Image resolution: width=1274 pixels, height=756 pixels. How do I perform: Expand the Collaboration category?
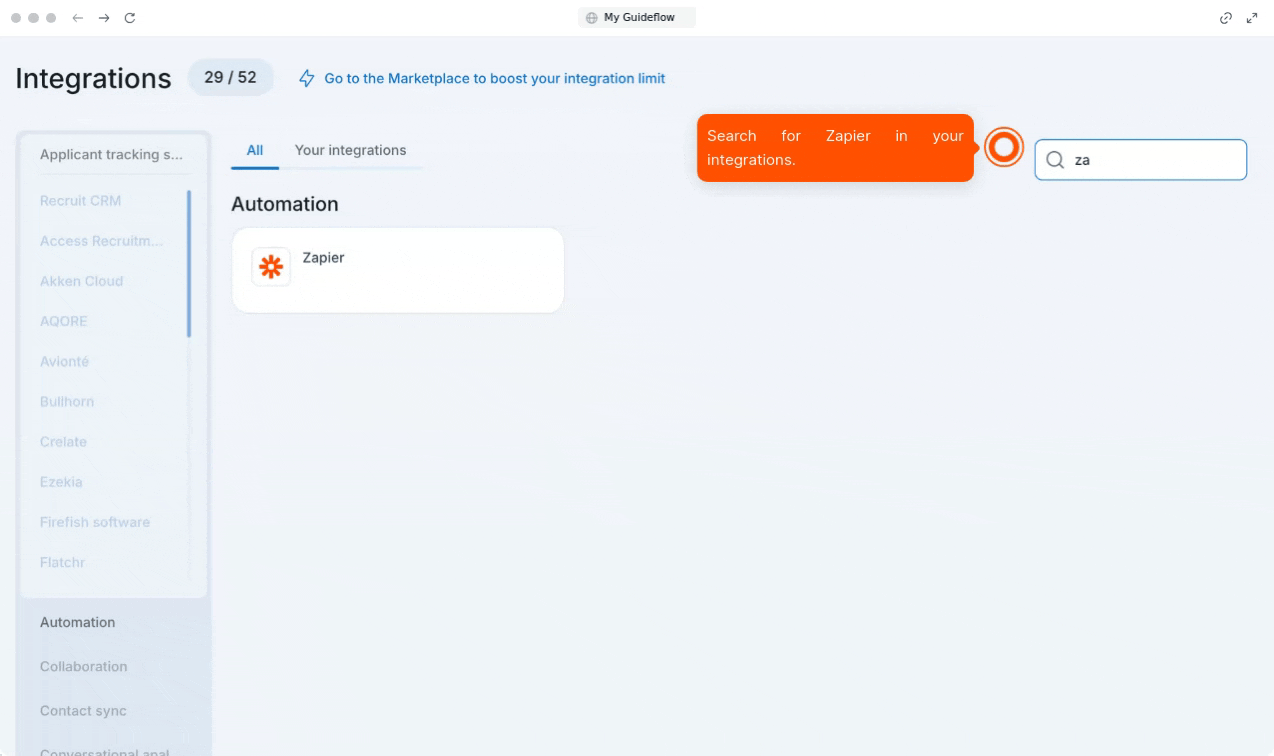[84, 666]
